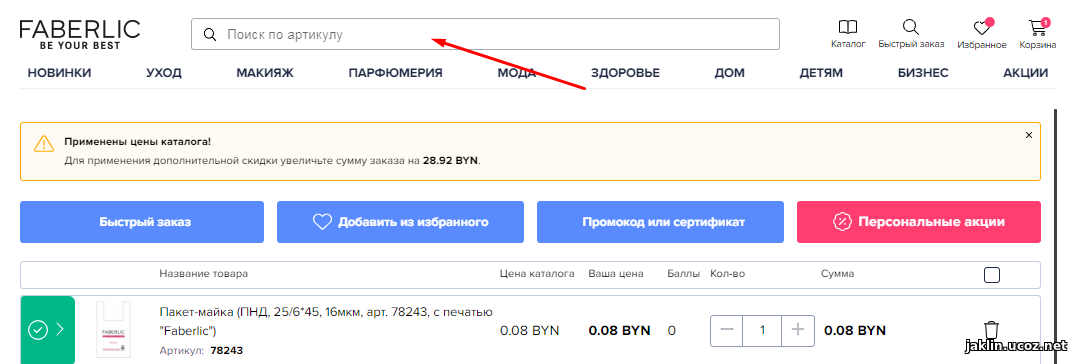Click Добавить из избранного button

[x=400, y=222]
